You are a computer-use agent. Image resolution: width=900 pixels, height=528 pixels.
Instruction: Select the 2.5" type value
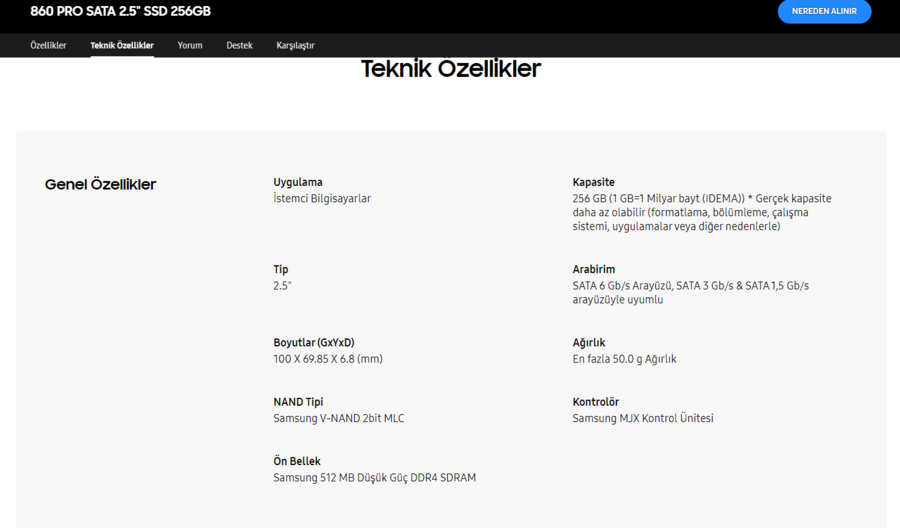pos(282,286)
